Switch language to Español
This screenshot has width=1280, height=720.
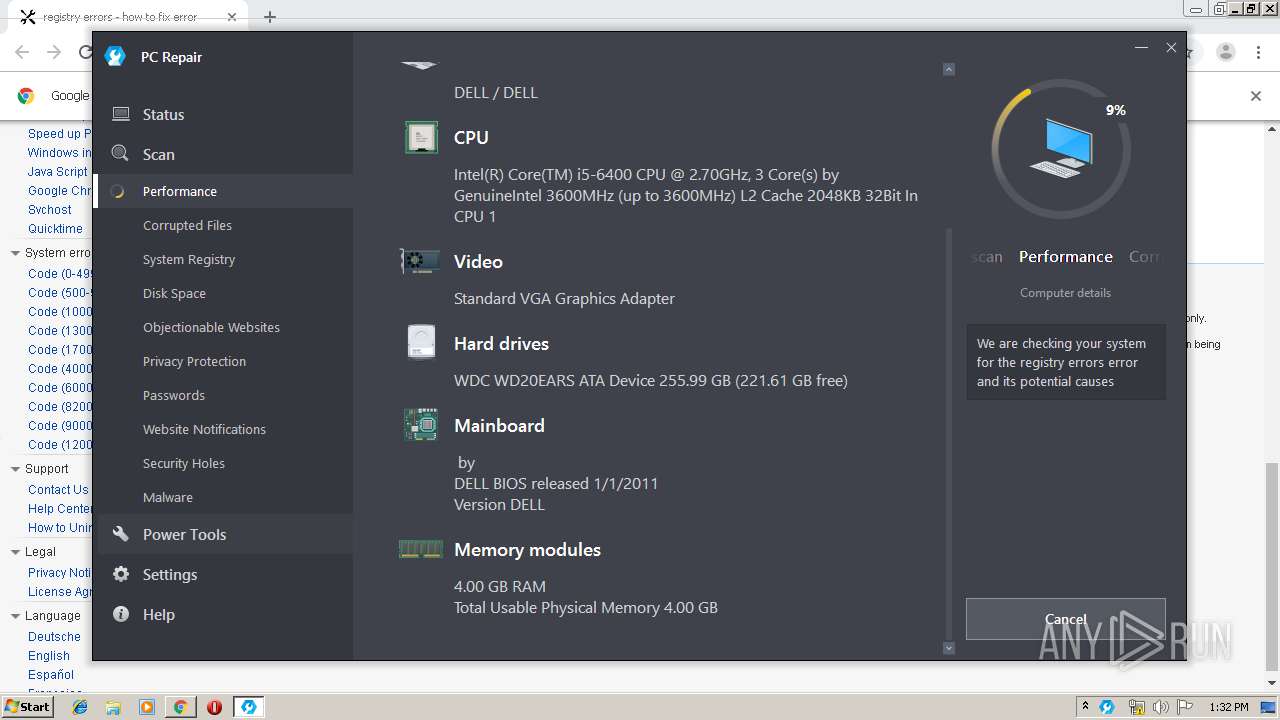pyautogui.click(x=51, y=675)
